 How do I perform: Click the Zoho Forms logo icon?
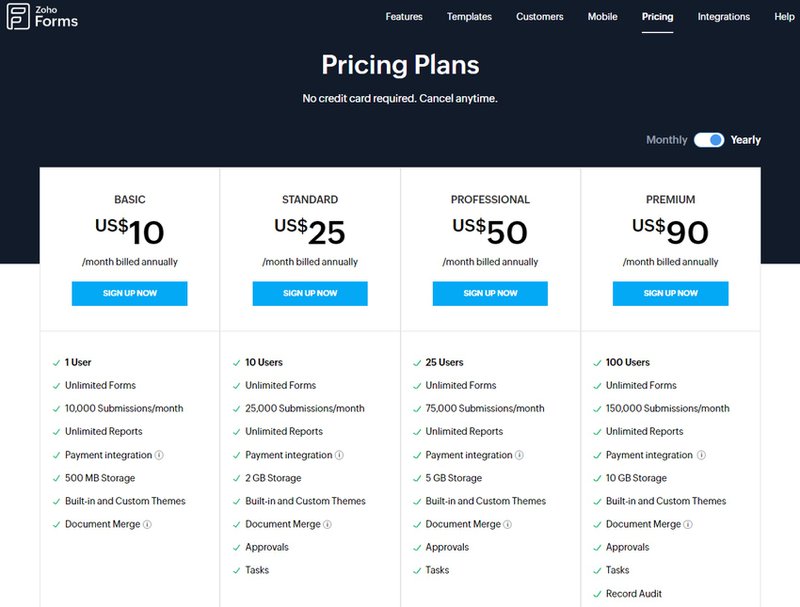(18, 17)
